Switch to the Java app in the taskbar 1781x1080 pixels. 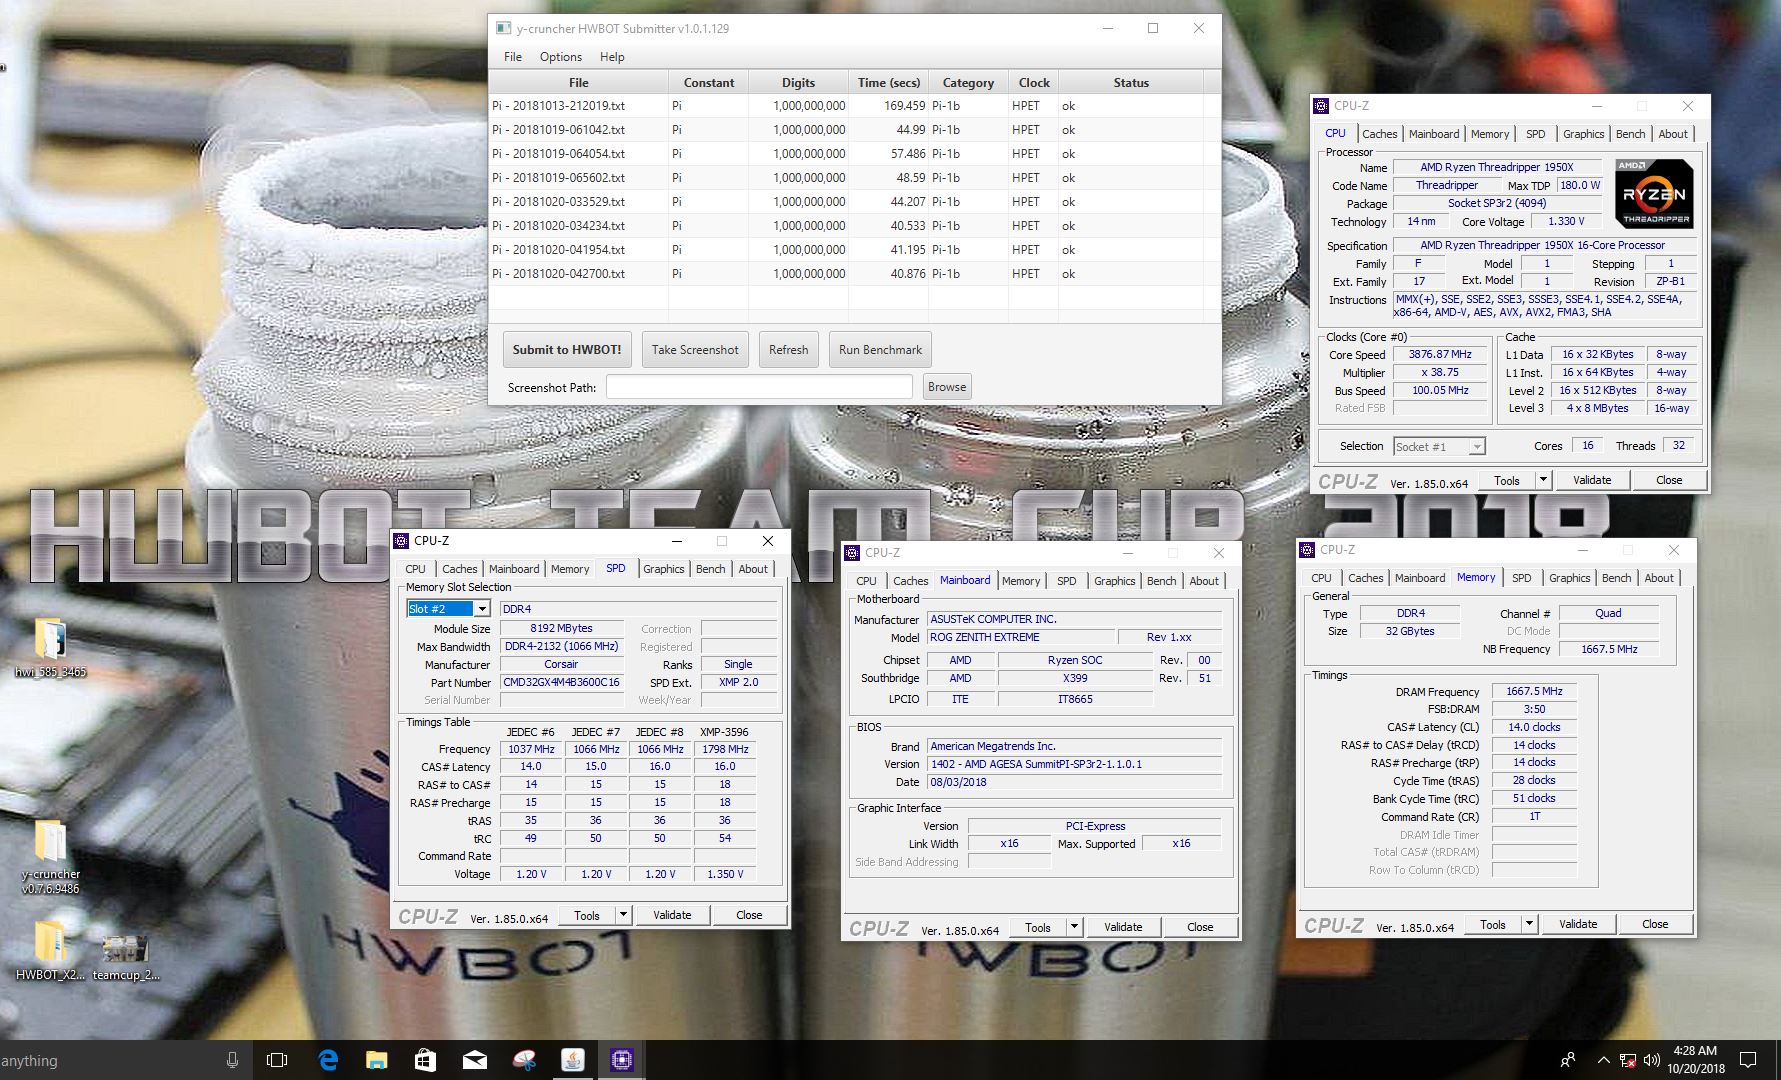[572, 1060]
